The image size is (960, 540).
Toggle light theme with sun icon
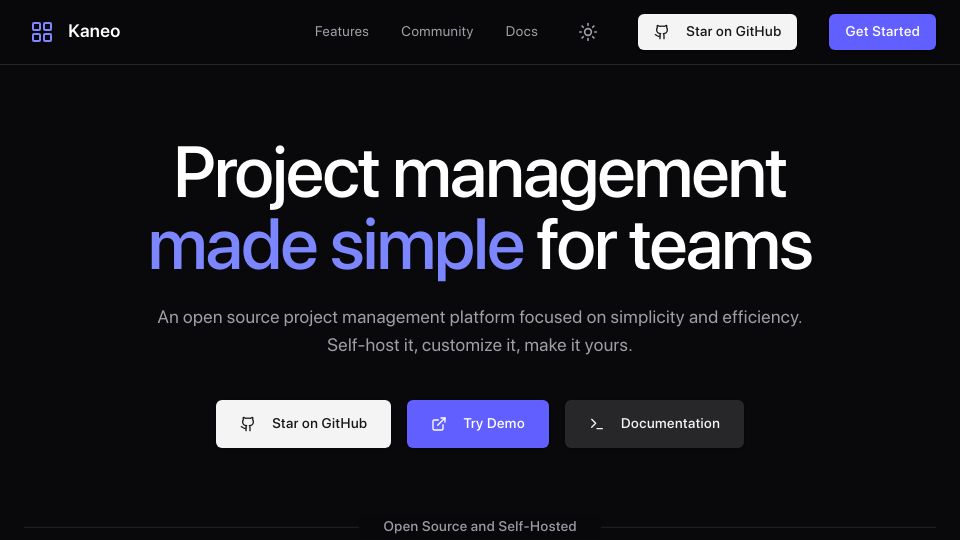tap(588, 32)
